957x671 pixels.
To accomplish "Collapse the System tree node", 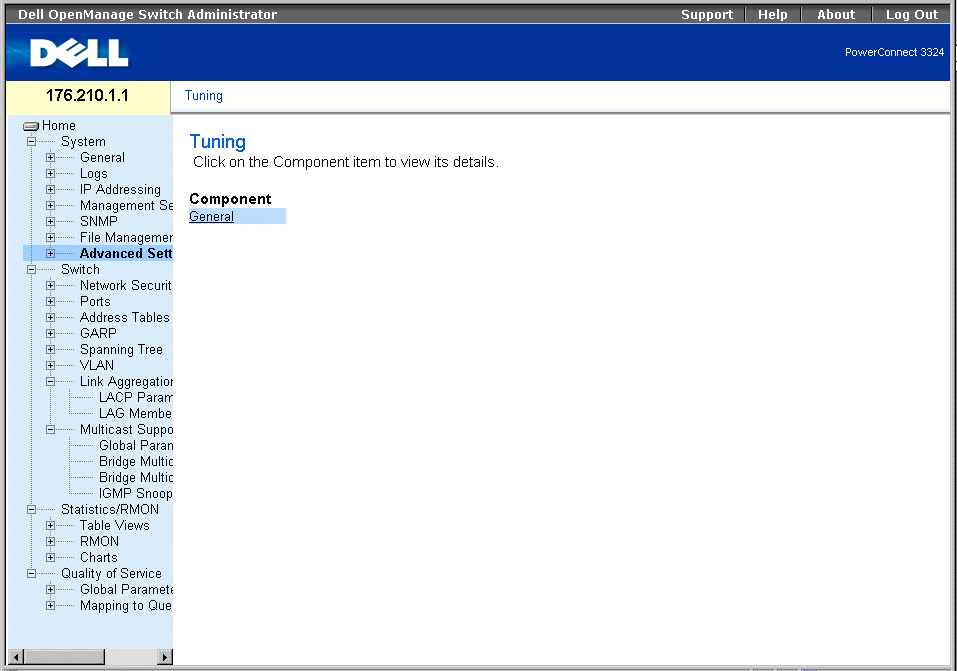I will click(x=31, y=142).
